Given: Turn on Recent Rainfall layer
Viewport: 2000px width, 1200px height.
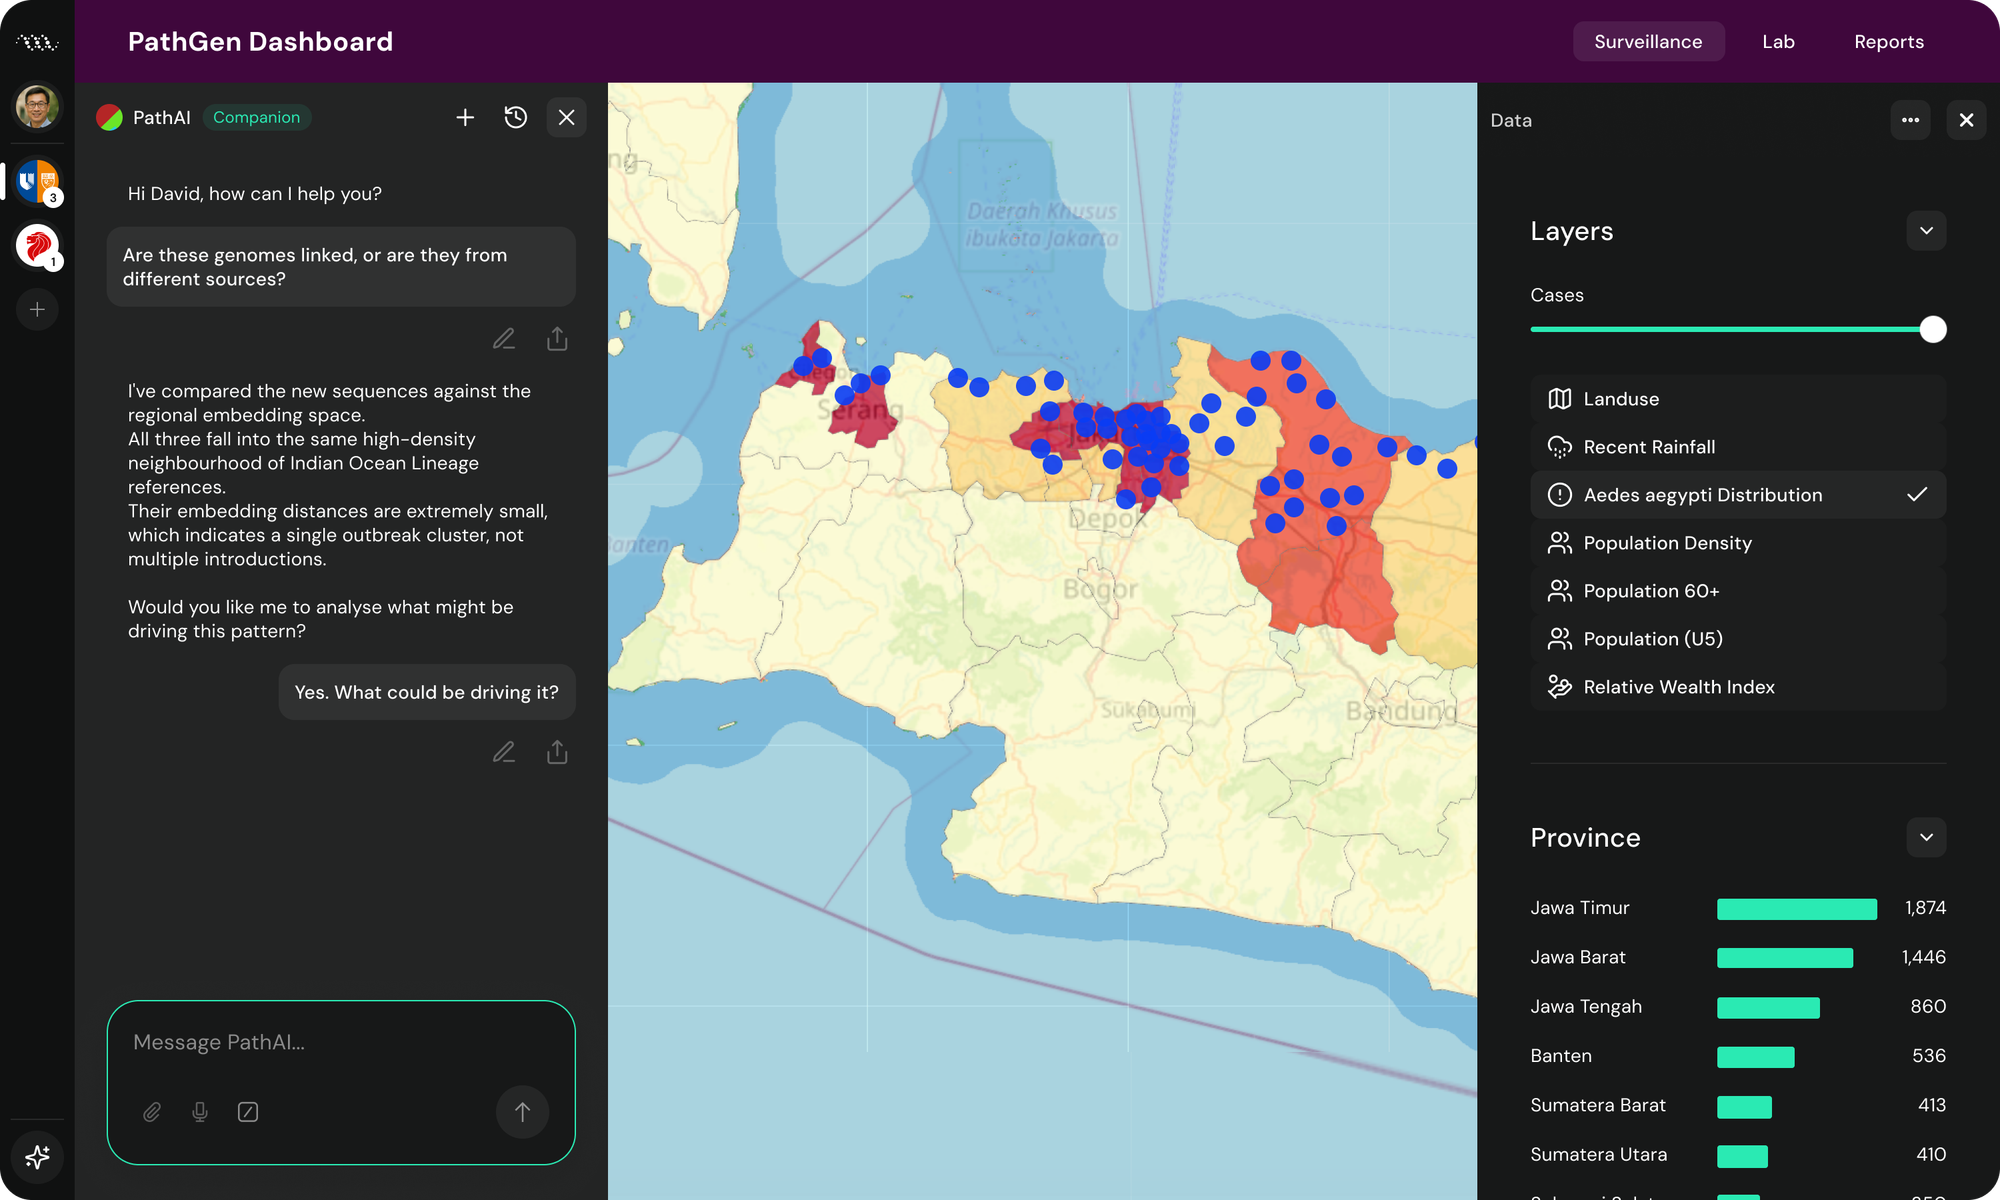Looking at the screenshot, I should click(1738, 447).
